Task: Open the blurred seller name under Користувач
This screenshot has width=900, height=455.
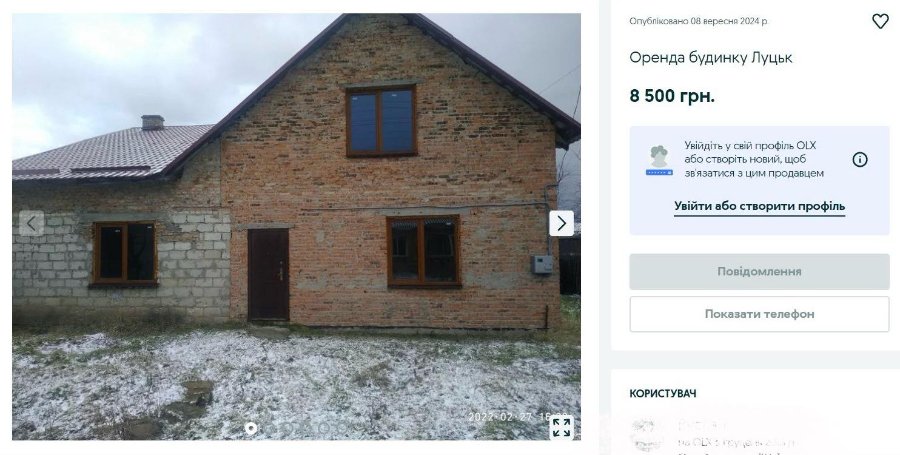Action: coord(701,426)
